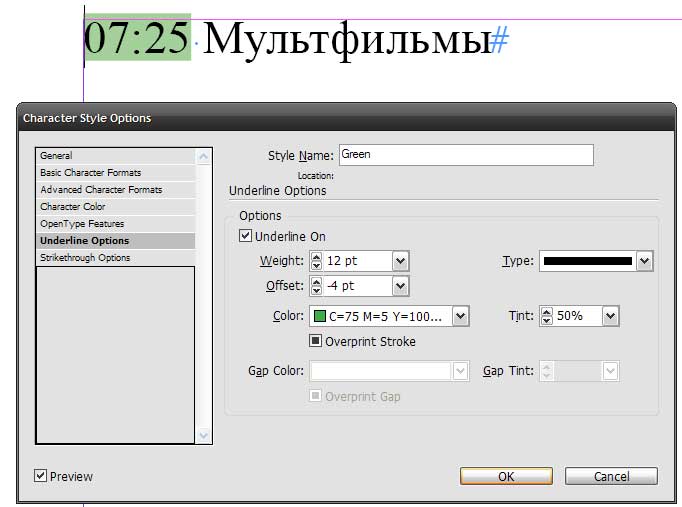Open the Offset dropdown
This screenshot has width=682, height=507.
pyautogui.click(x=400, y=286)
